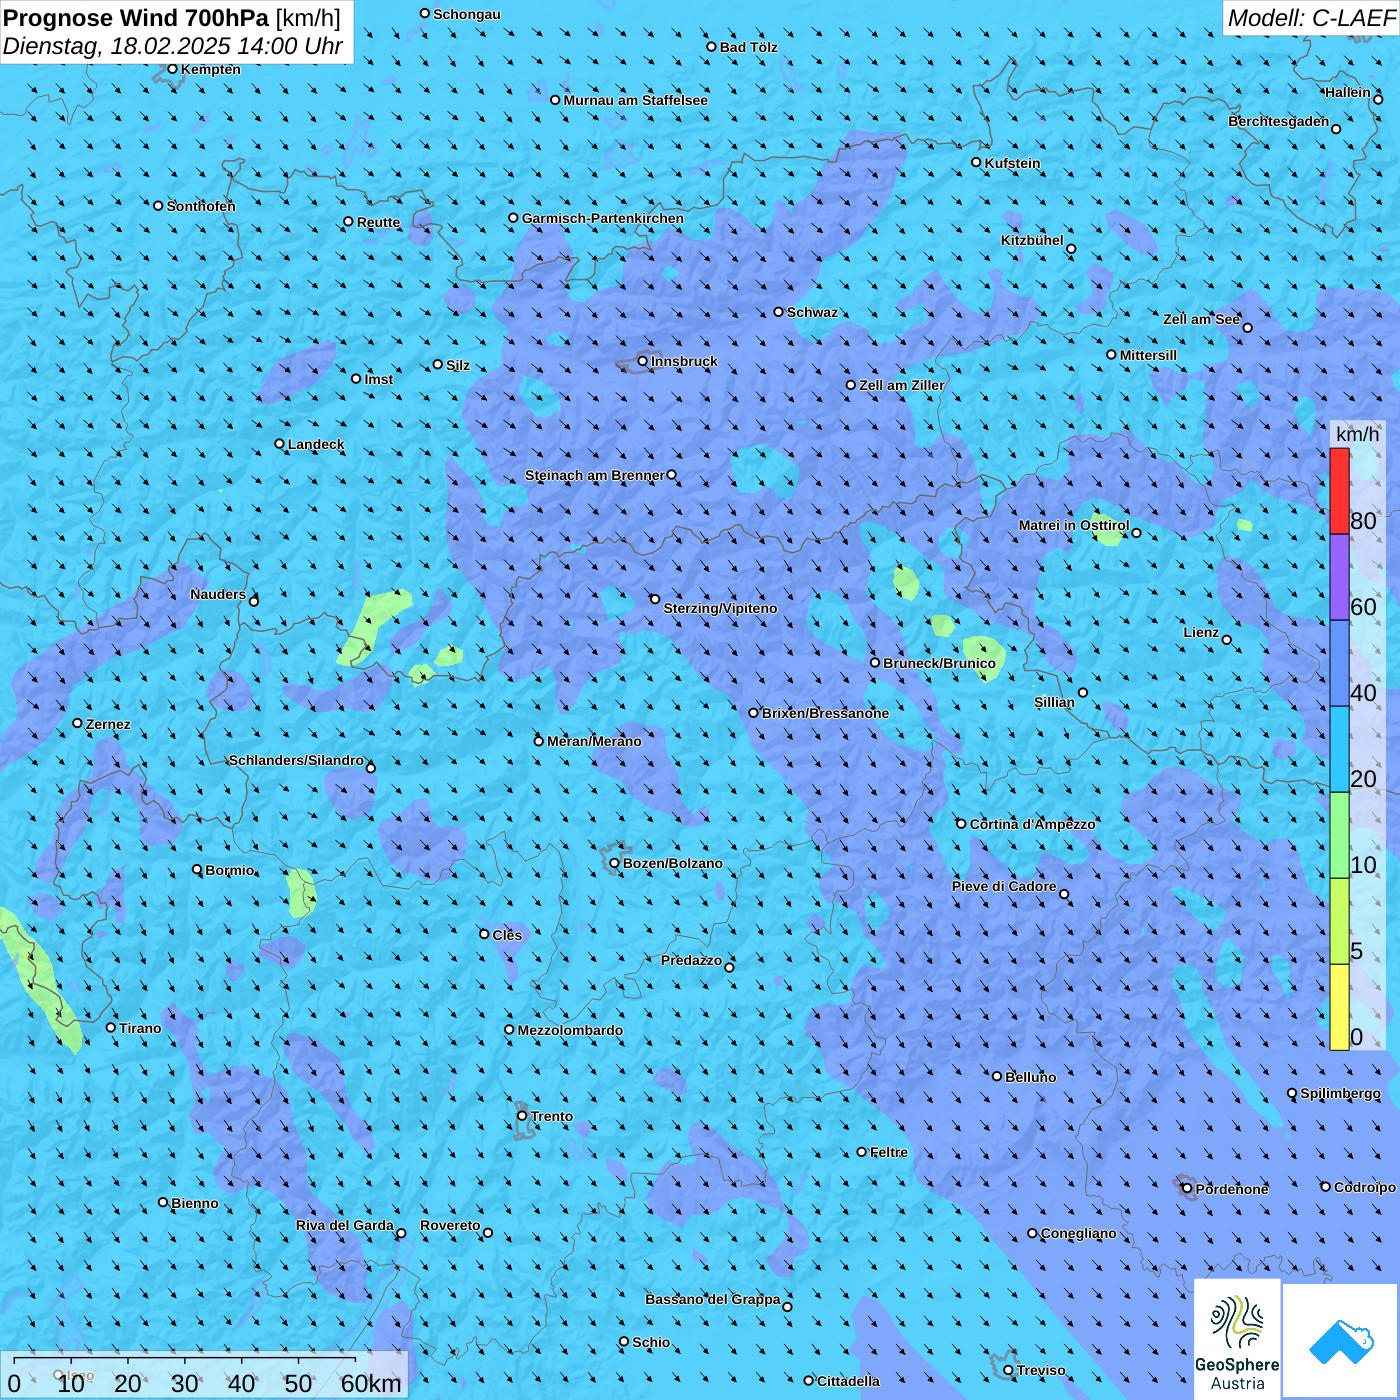Click the 'Schongau' label

tap(467, 14)
